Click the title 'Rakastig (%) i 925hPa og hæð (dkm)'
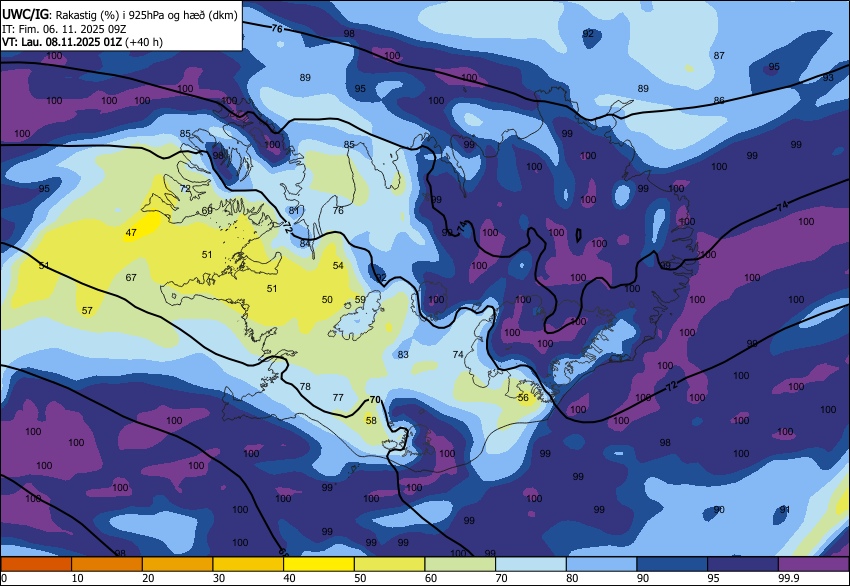850x586 pixels. pos(146,15)
